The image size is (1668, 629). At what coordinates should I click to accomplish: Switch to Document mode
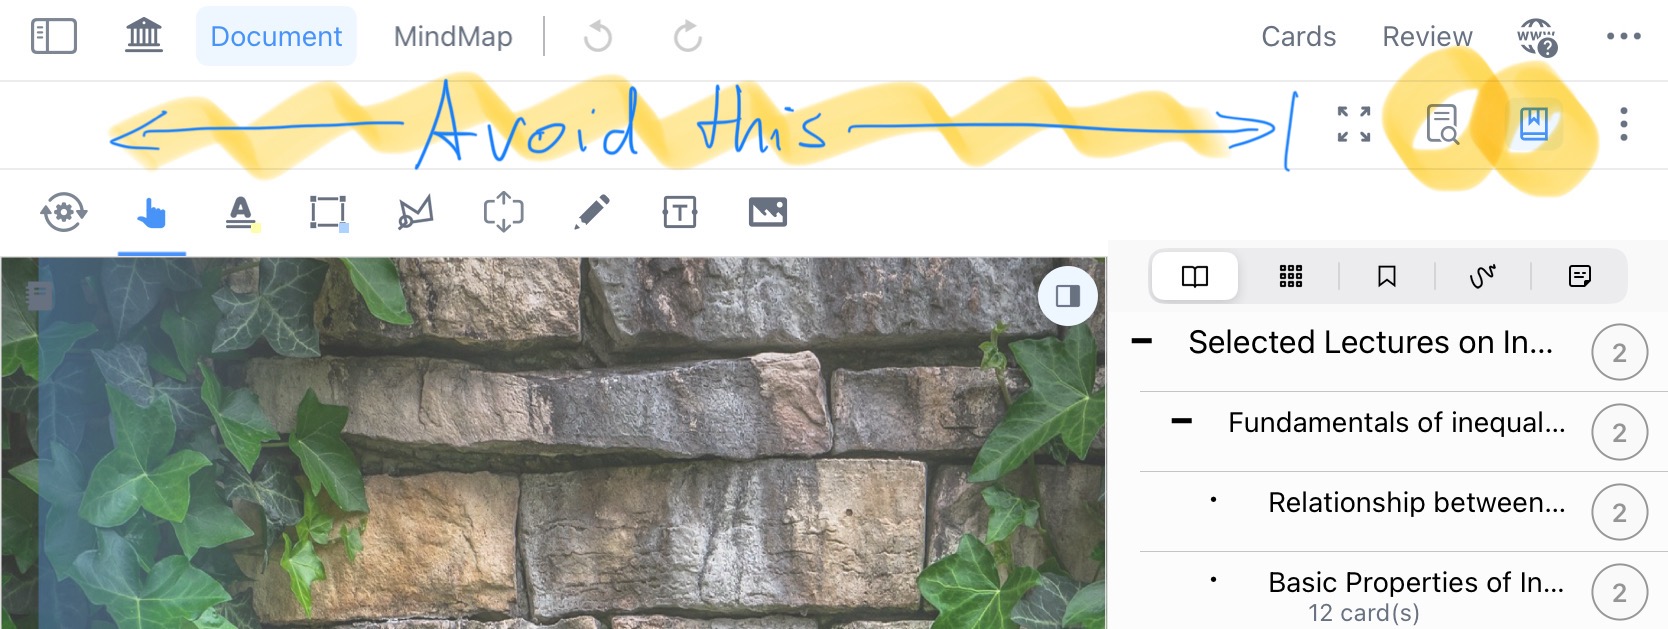pos(276,36)
